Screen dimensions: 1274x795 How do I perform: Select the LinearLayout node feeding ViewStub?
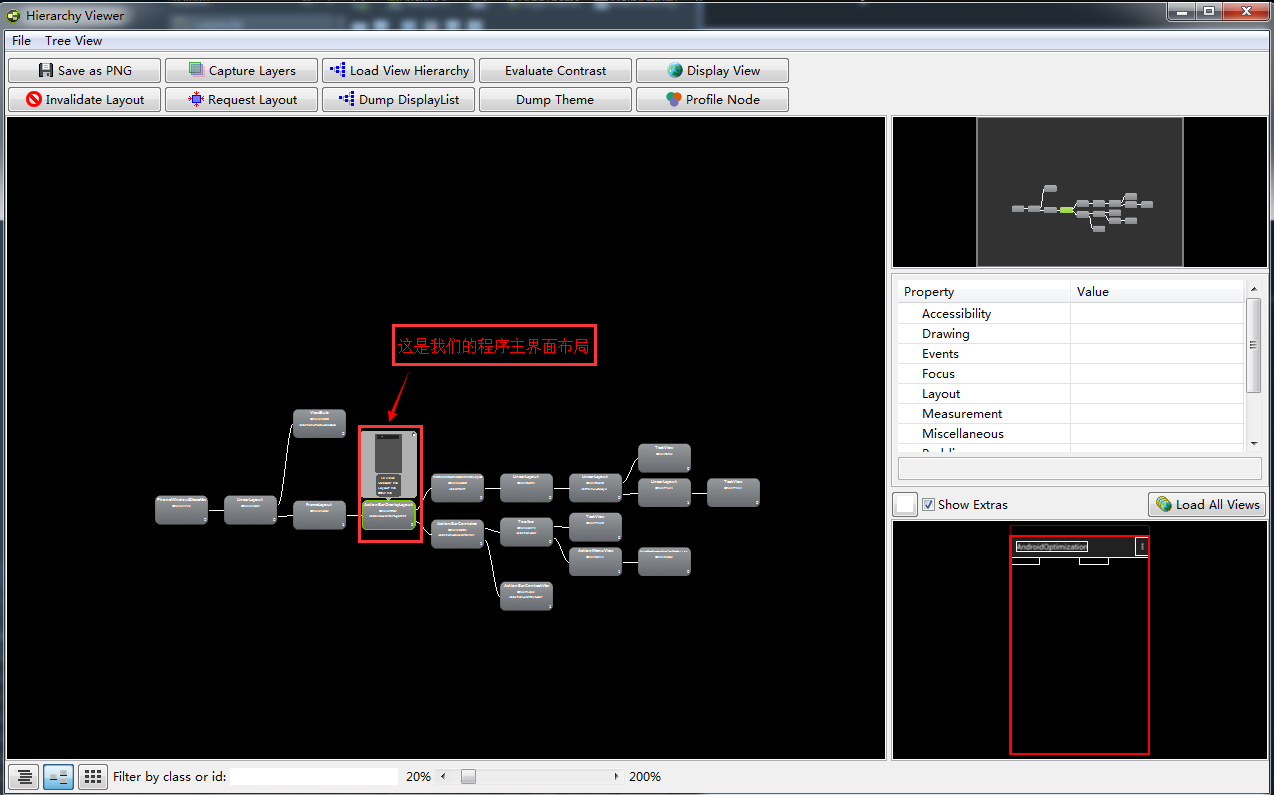[x=250, y=509]
